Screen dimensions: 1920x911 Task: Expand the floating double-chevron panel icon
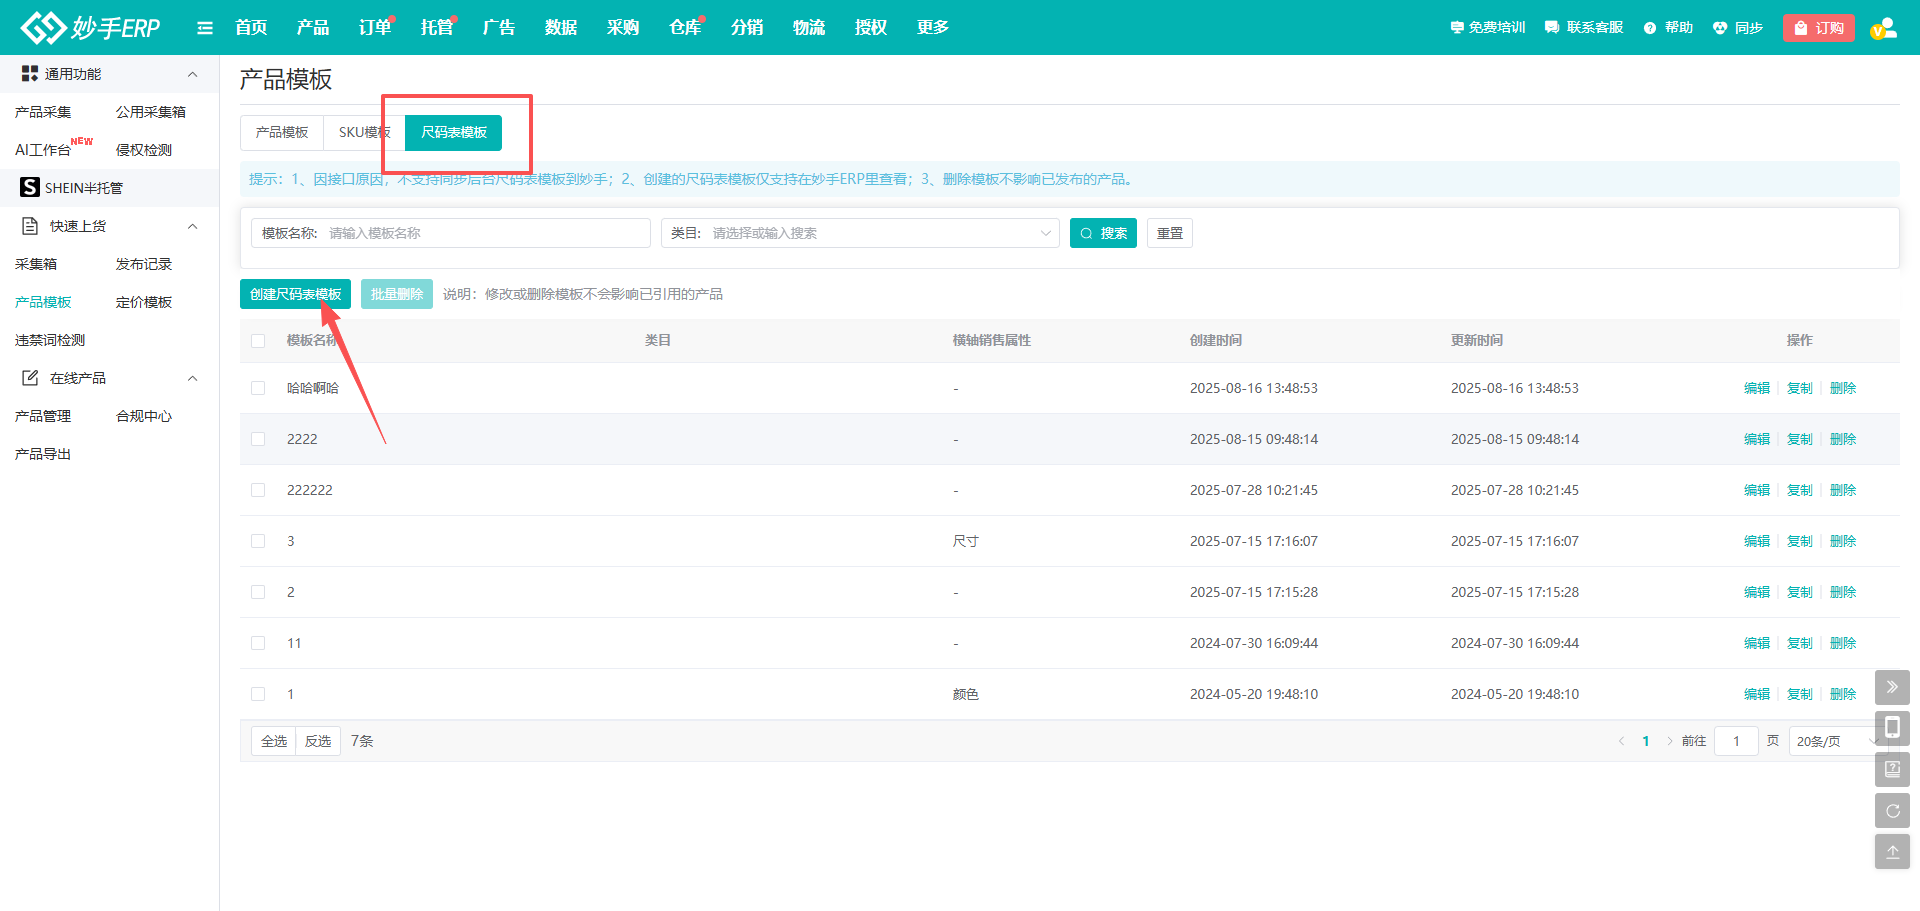click(1892, 687)
